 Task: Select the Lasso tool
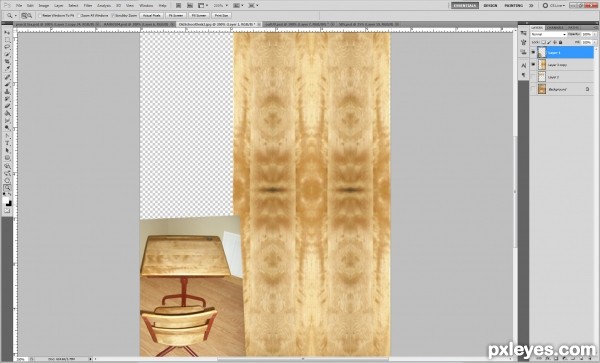tap(7, 47)
